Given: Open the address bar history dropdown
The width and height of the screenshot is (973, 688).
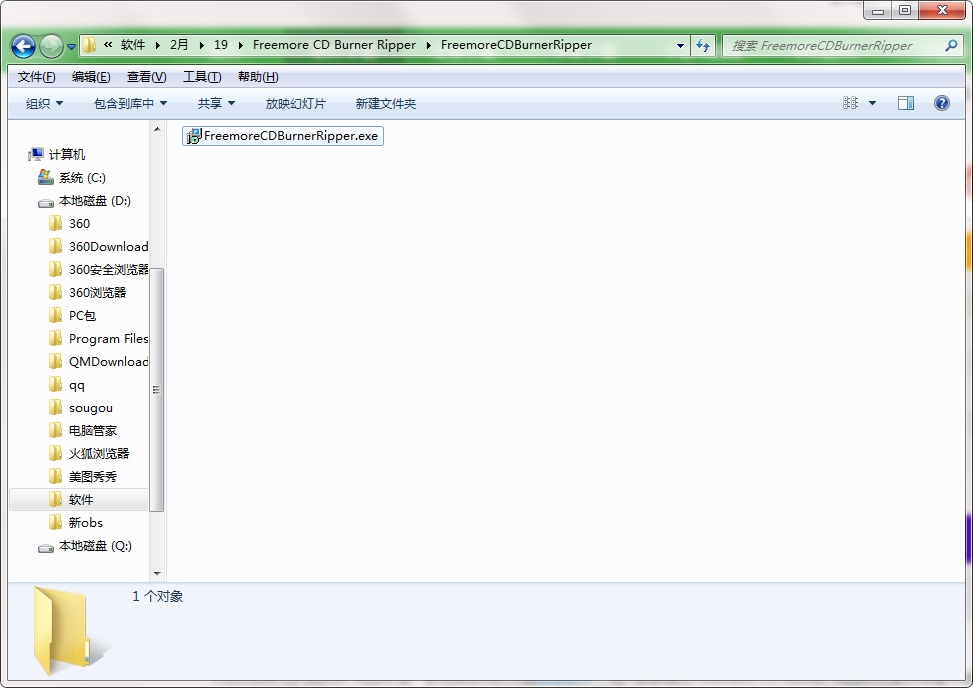Looking at the screenshot, I should click(x=680, y=45).
